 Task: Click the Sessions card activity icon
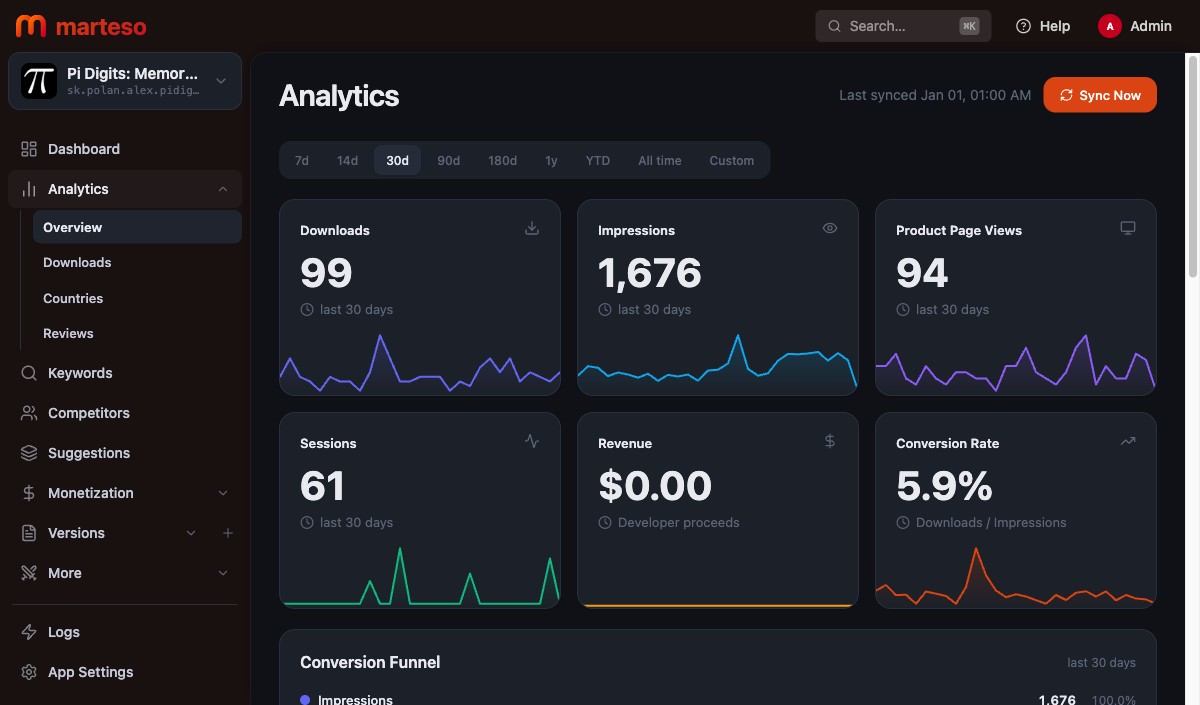(532, 441)
